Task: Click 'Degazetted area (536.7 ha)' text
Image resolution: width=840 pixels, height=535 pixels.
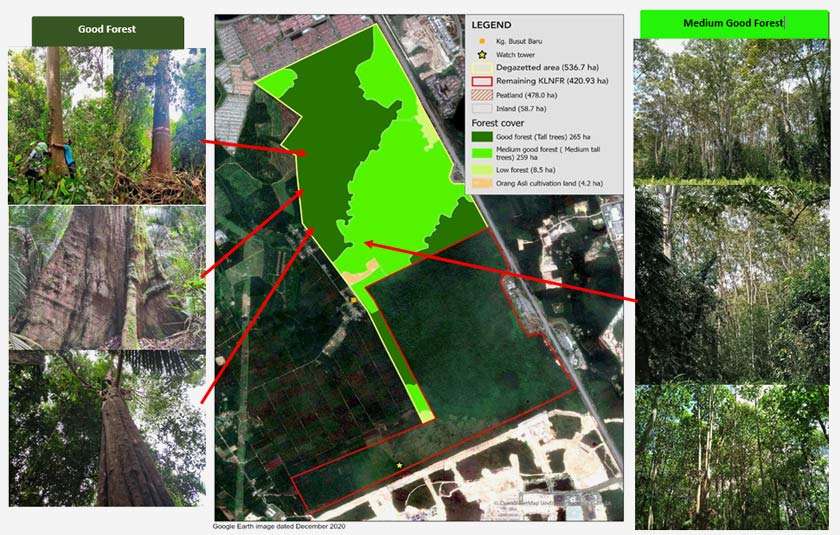Action: tap(548, 67)
